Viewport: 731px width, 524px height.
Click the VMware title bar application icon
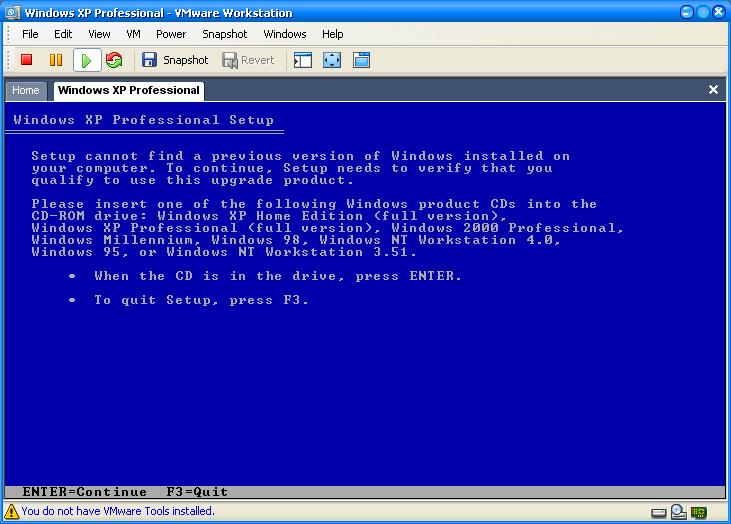[13, 12]
